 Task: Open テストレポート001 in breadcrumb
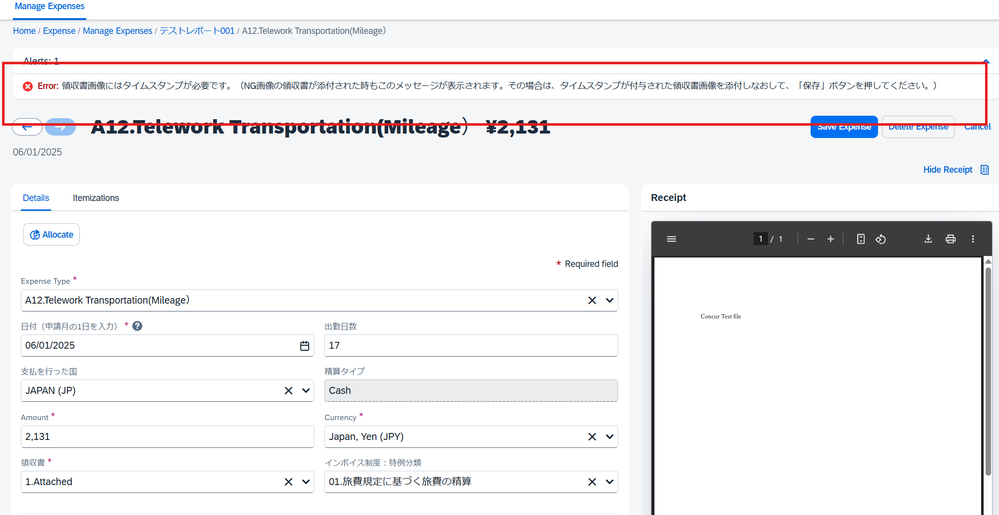pos(197,31)
